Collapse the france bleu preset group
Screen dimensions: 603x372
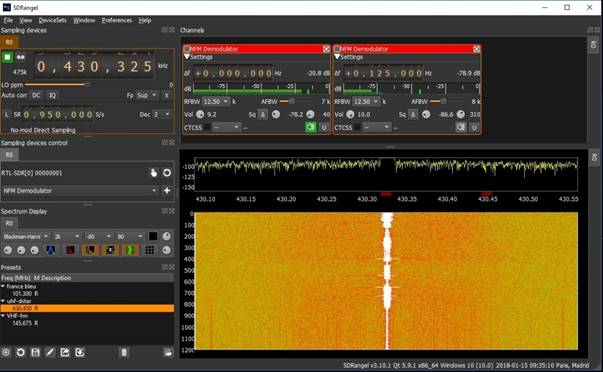tap(3, 286)
